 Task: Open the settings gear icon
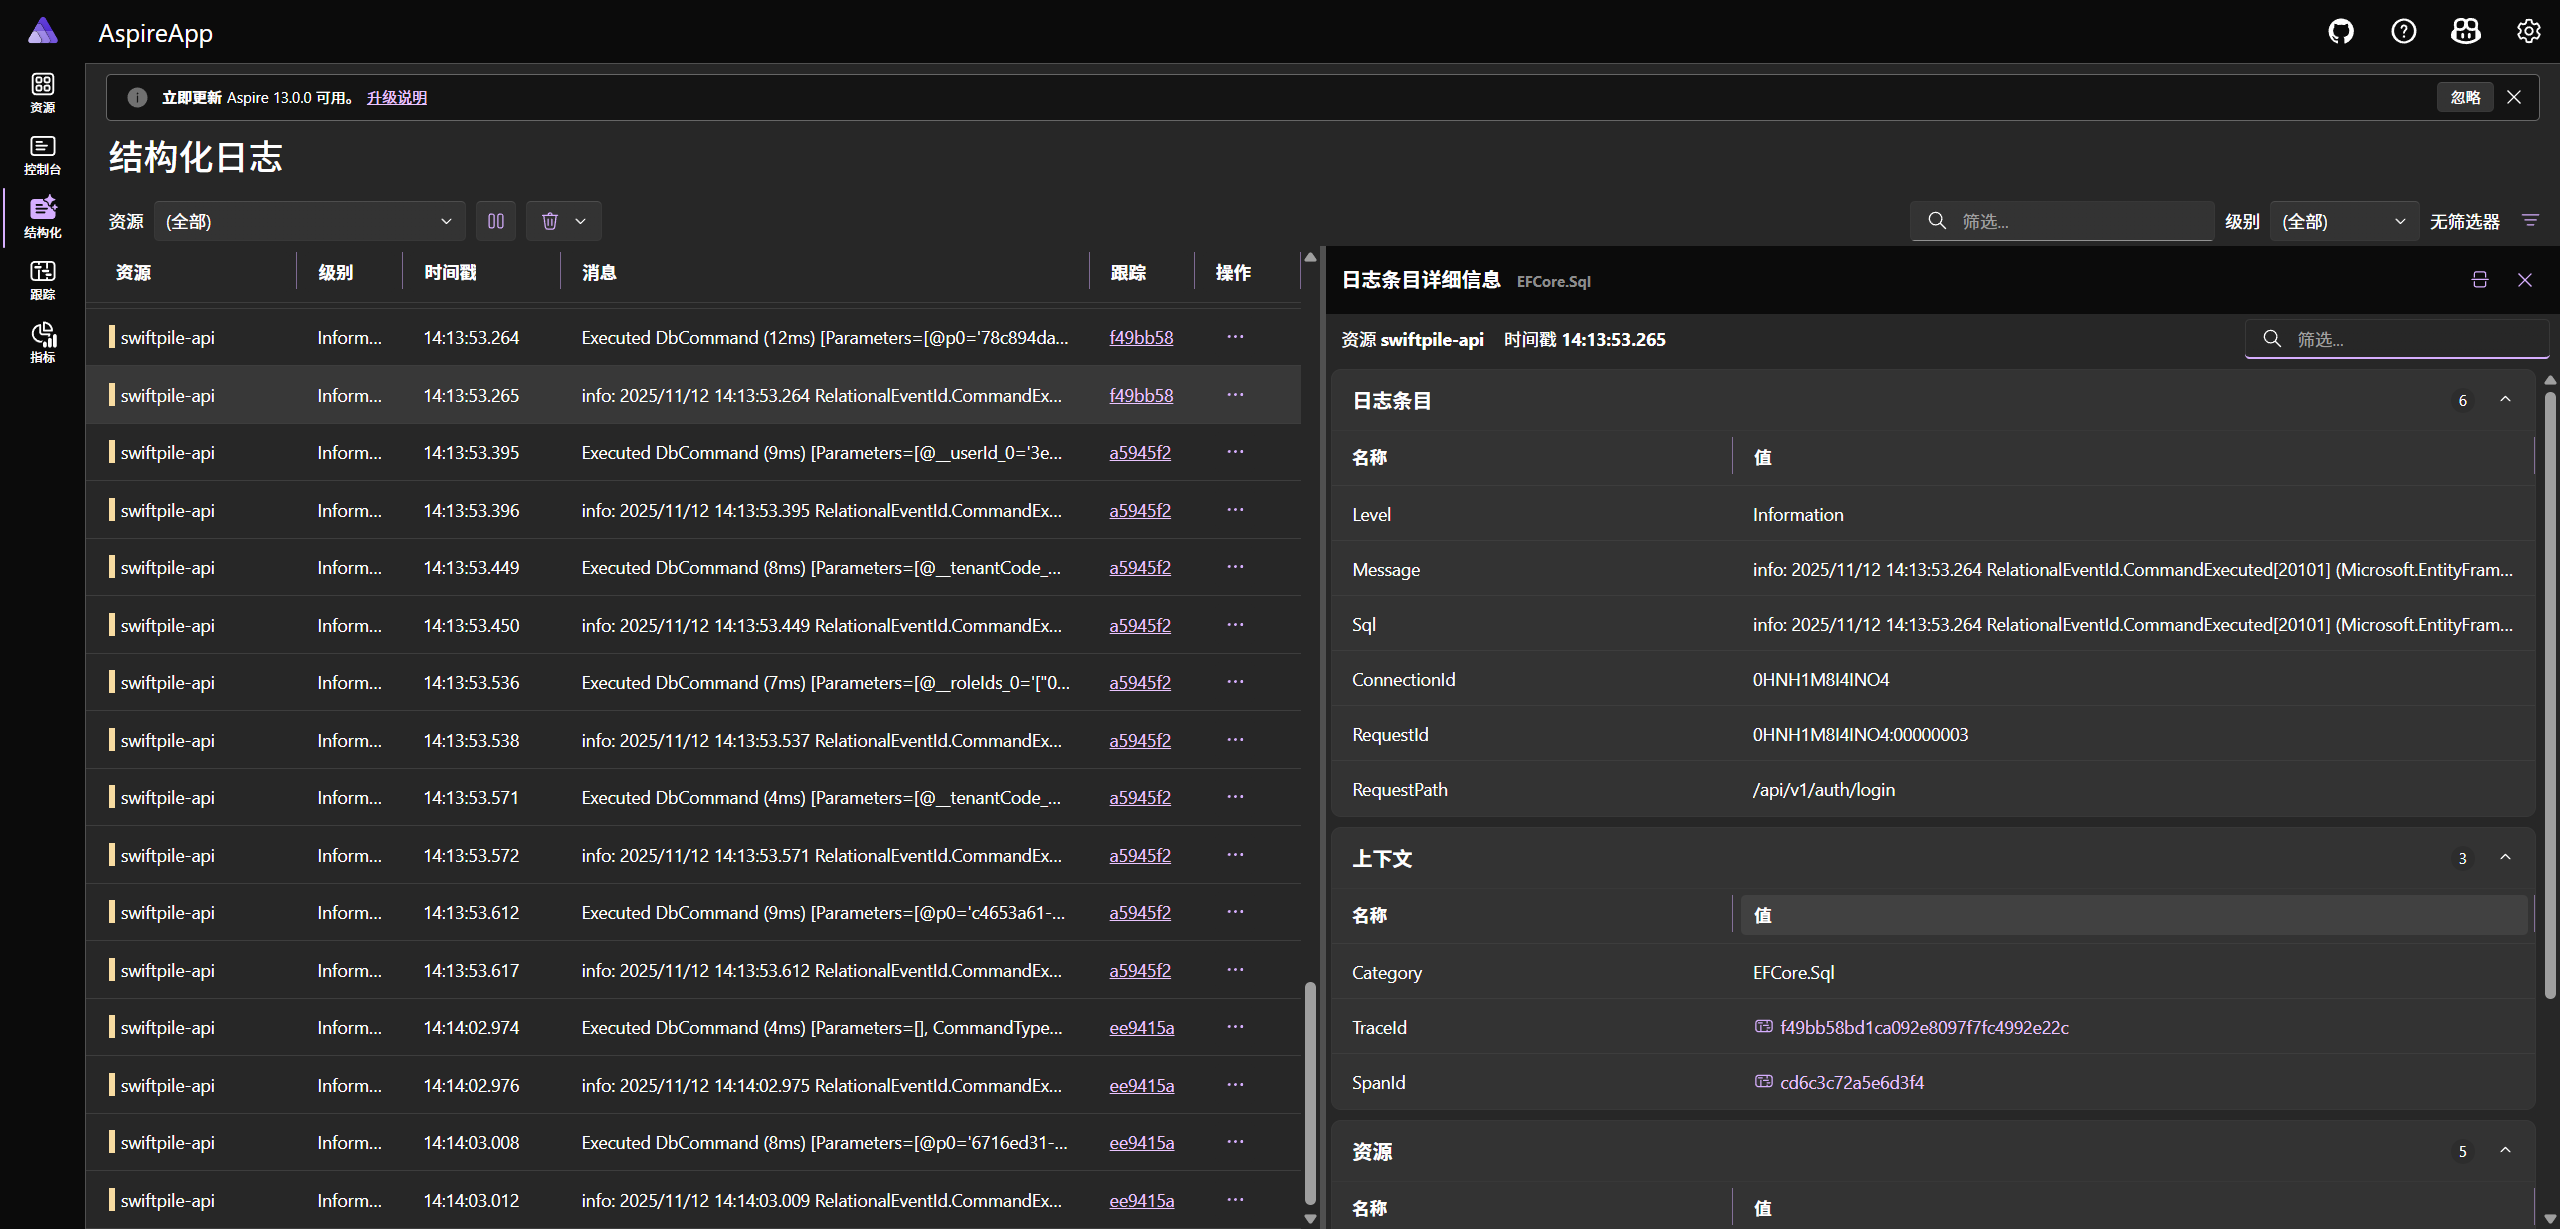click(2528, 32)
